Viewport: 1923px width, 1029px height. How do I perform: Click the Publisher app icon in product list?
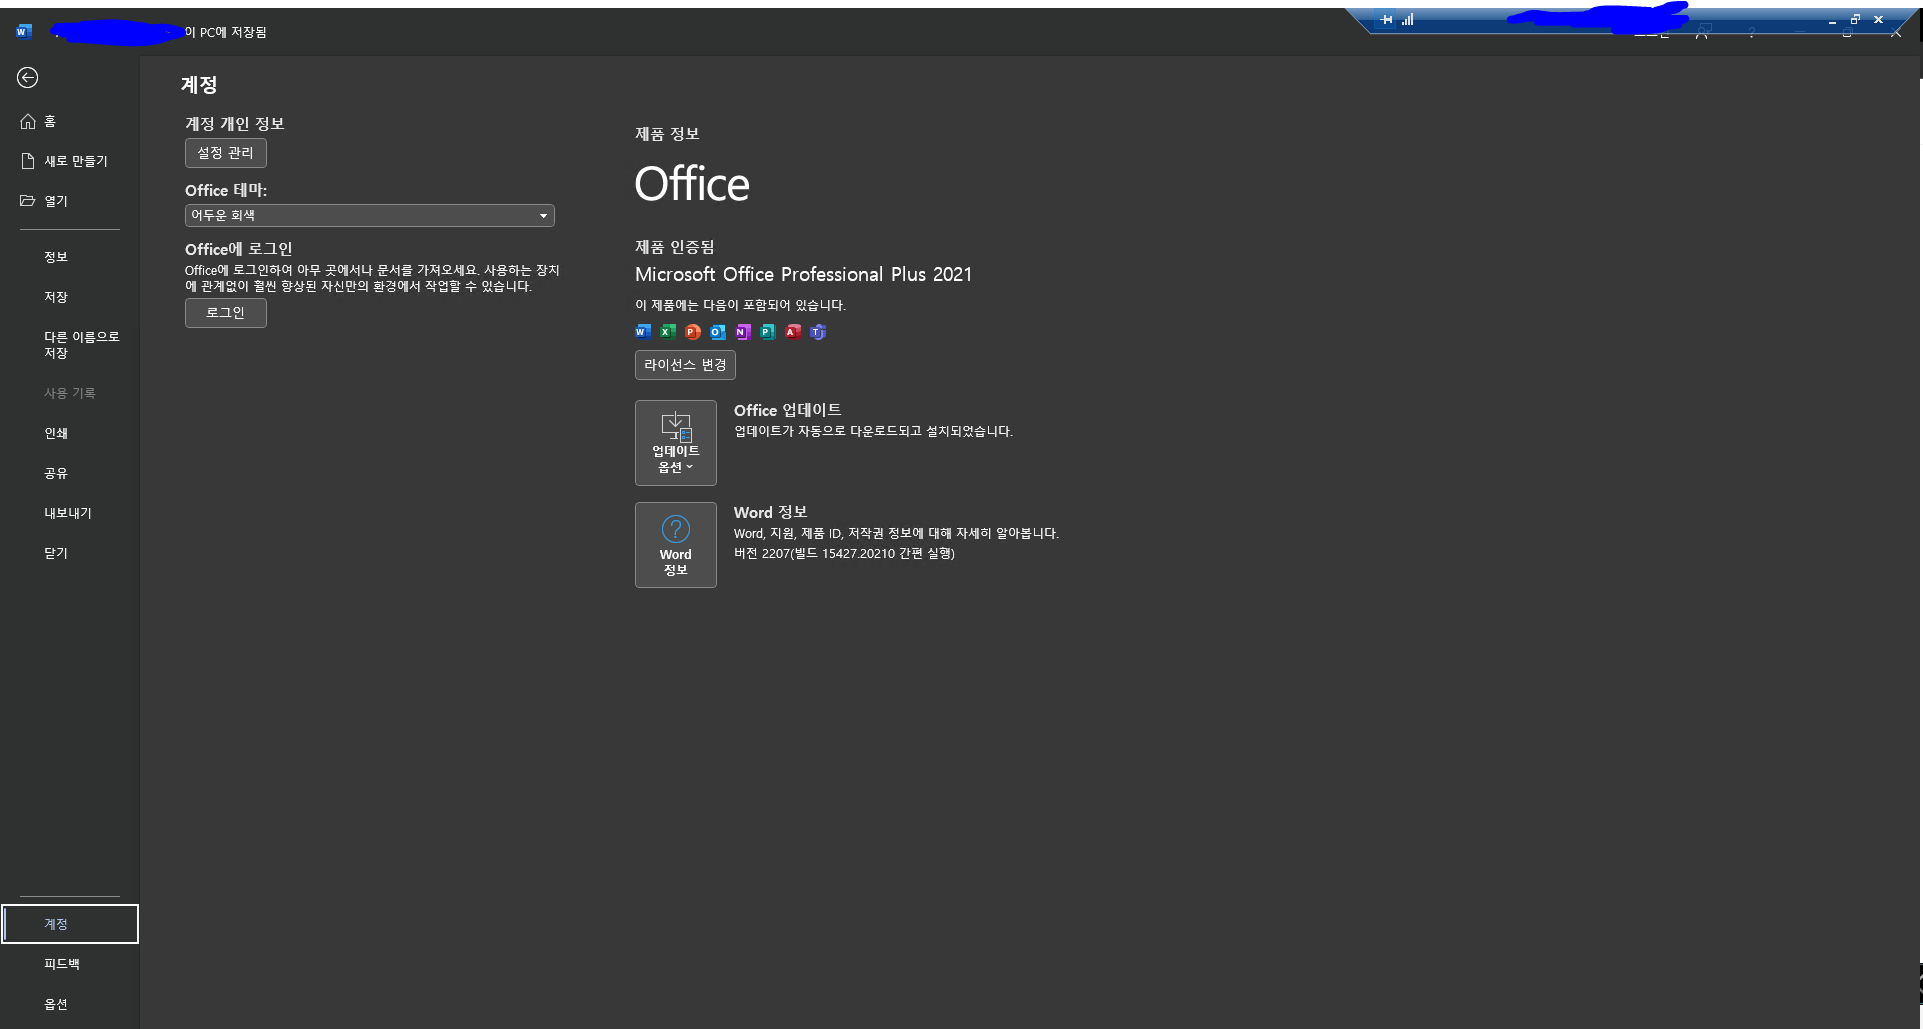pyautogui.click(x=768, y=332)
